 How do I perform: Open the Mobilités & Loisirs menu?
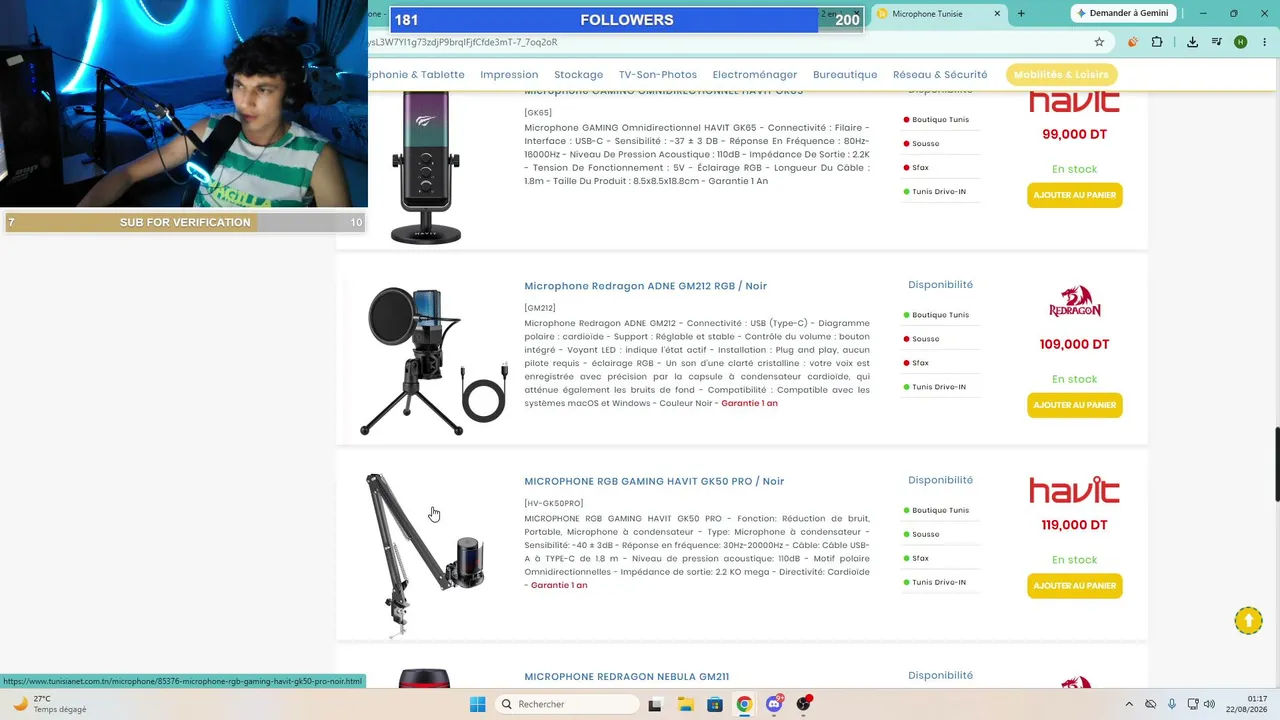tap(1061, 75)
